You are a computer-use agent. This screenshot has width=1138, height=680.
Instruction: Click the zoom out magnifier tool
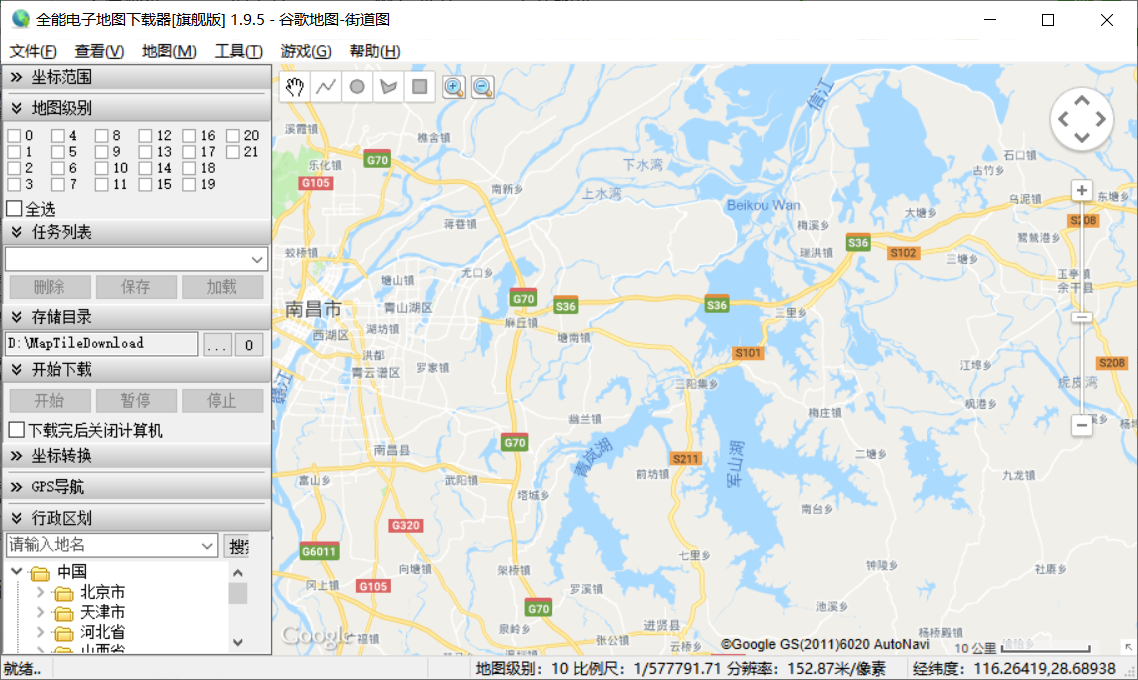(483, 87)
